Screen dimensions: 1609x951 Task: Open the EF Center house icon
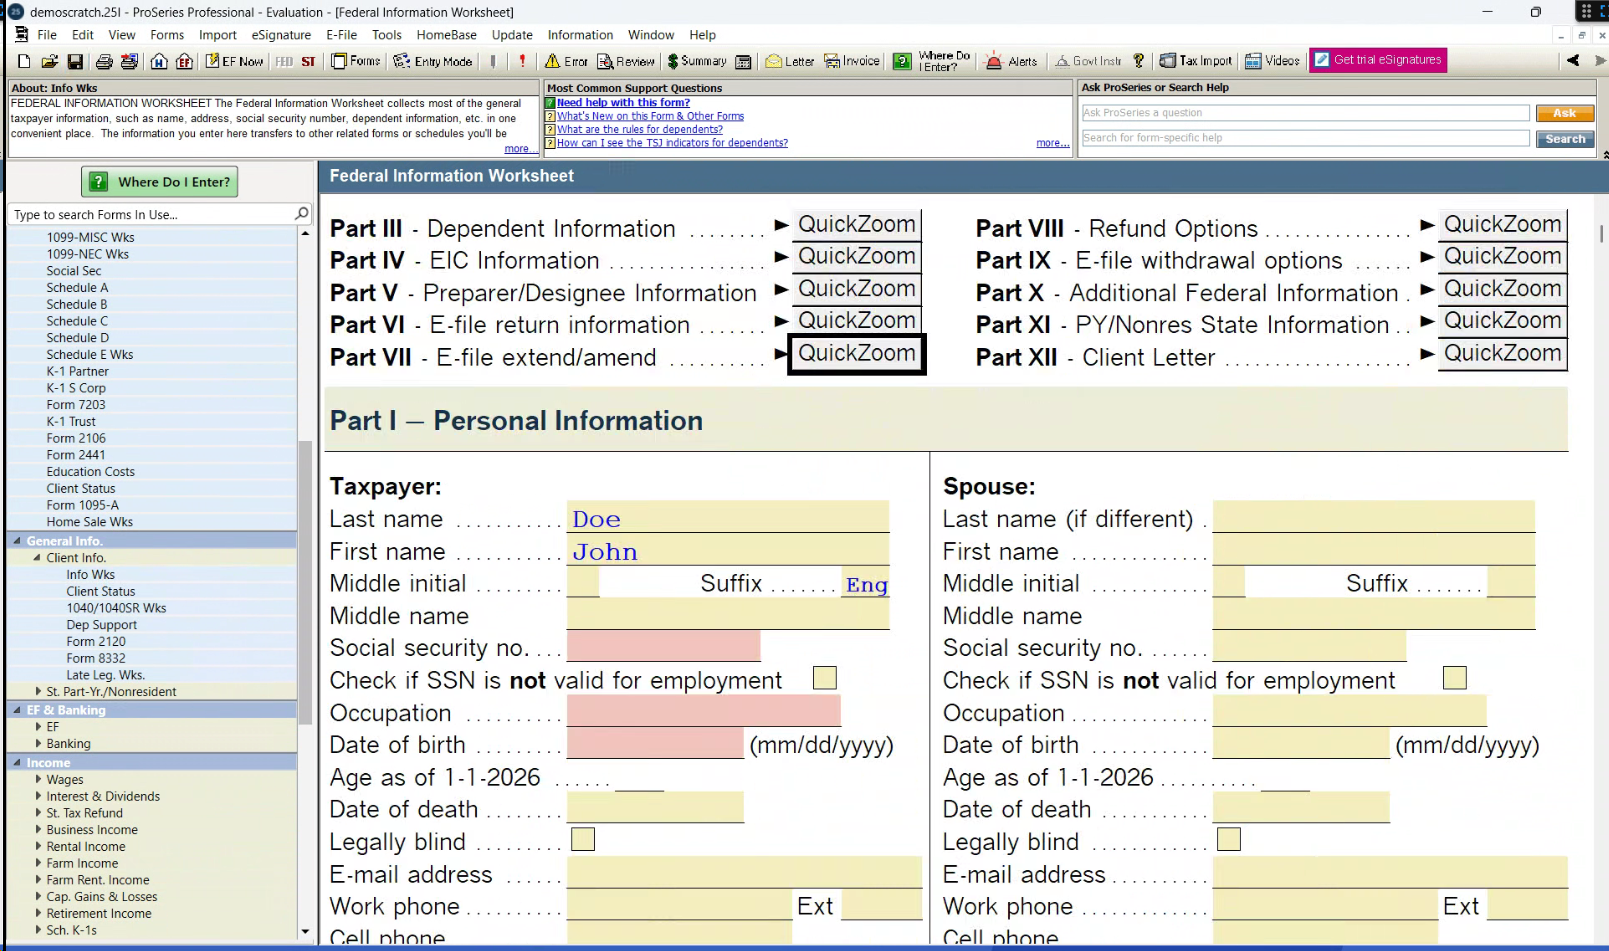[185, 61]
